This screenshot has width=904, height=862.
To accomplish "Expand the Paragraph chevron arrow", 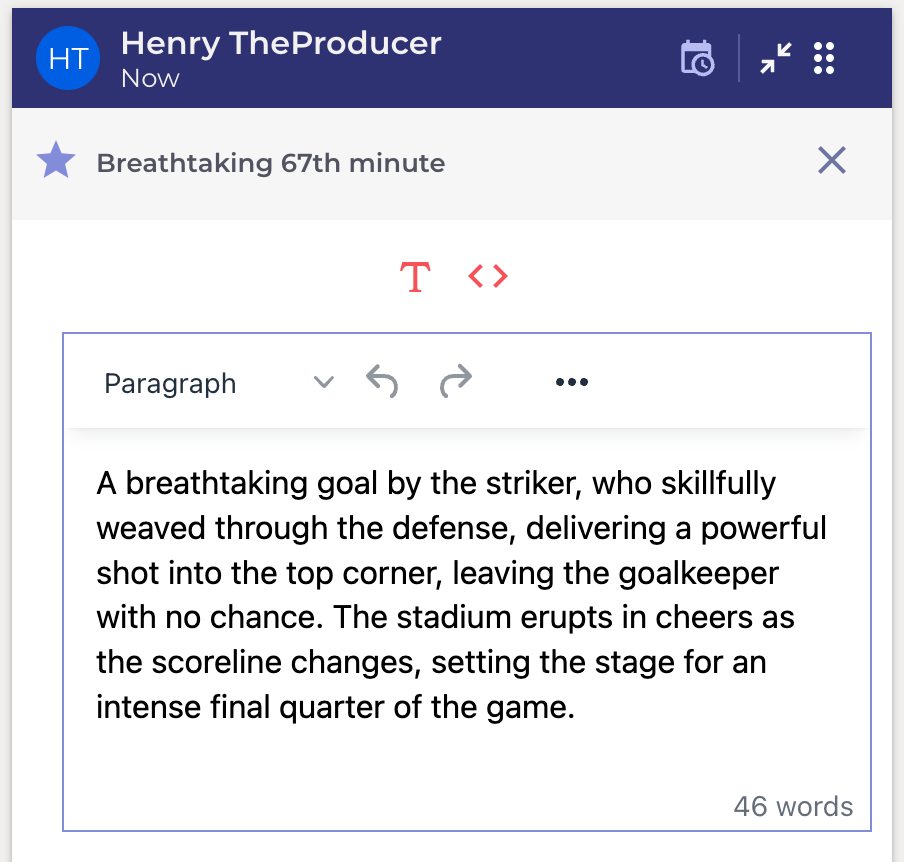I will click(x=323, y=382).
